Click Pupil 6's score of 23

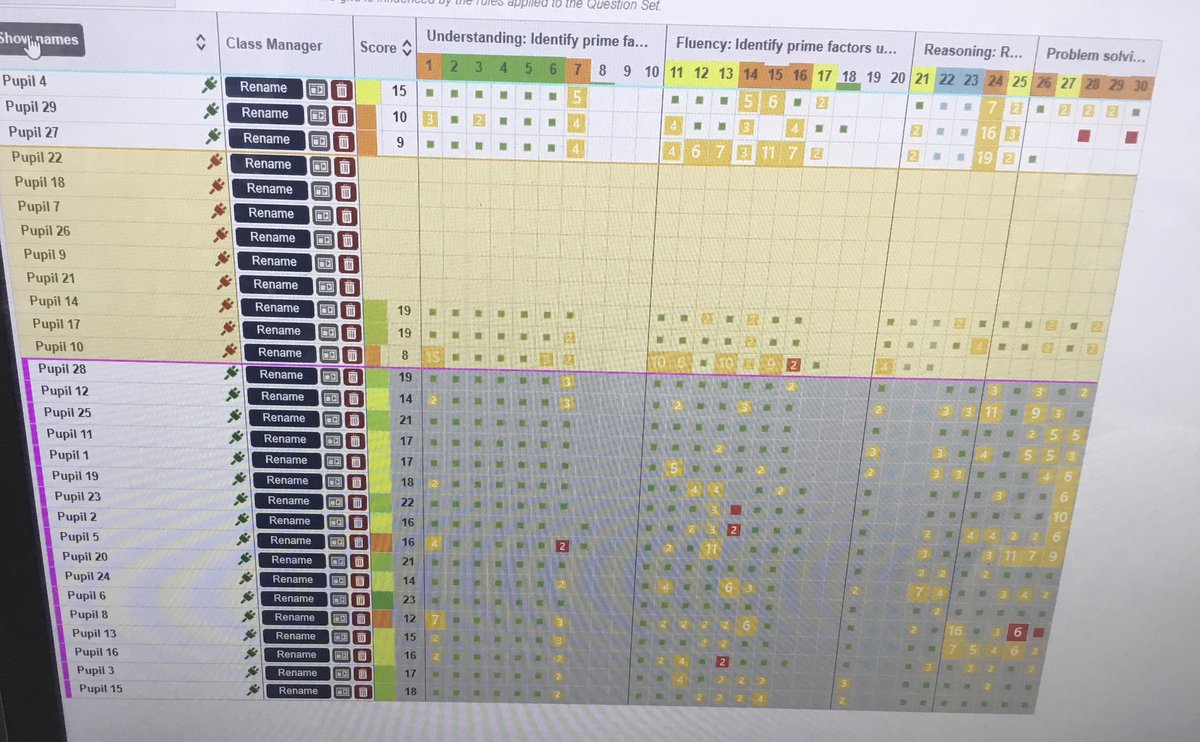pyautogui.click(x=407, y=598)
